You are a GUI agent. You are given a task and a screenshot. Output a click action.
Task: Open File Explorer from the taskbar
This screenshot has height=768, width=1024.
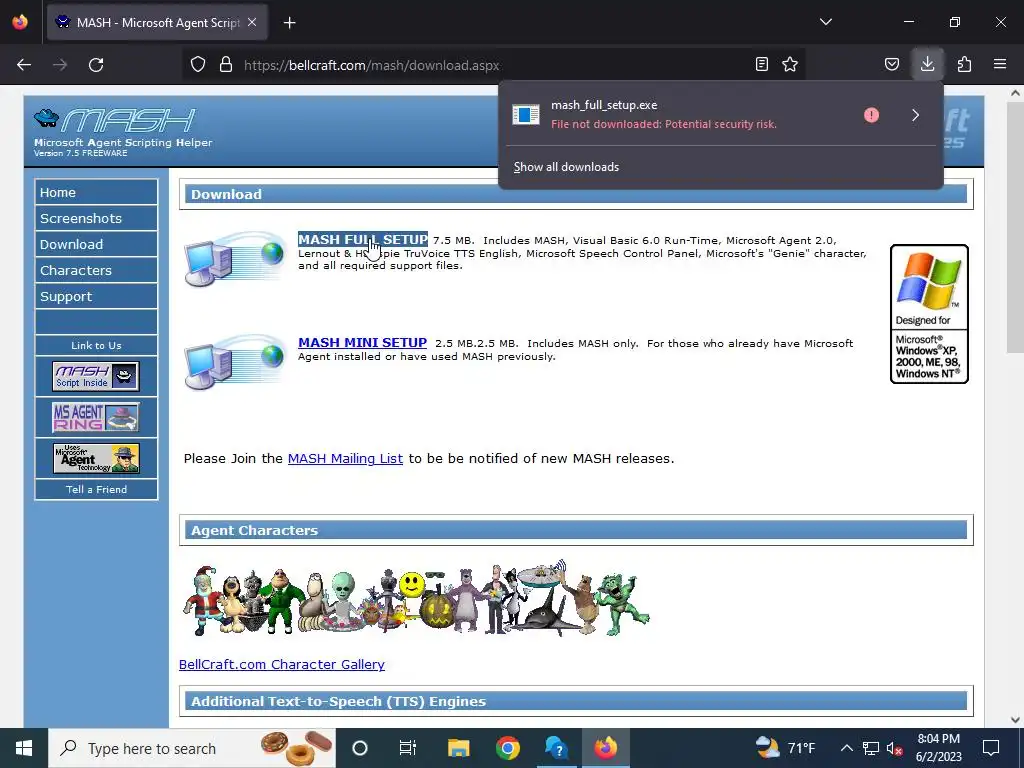tap(458, 748)
